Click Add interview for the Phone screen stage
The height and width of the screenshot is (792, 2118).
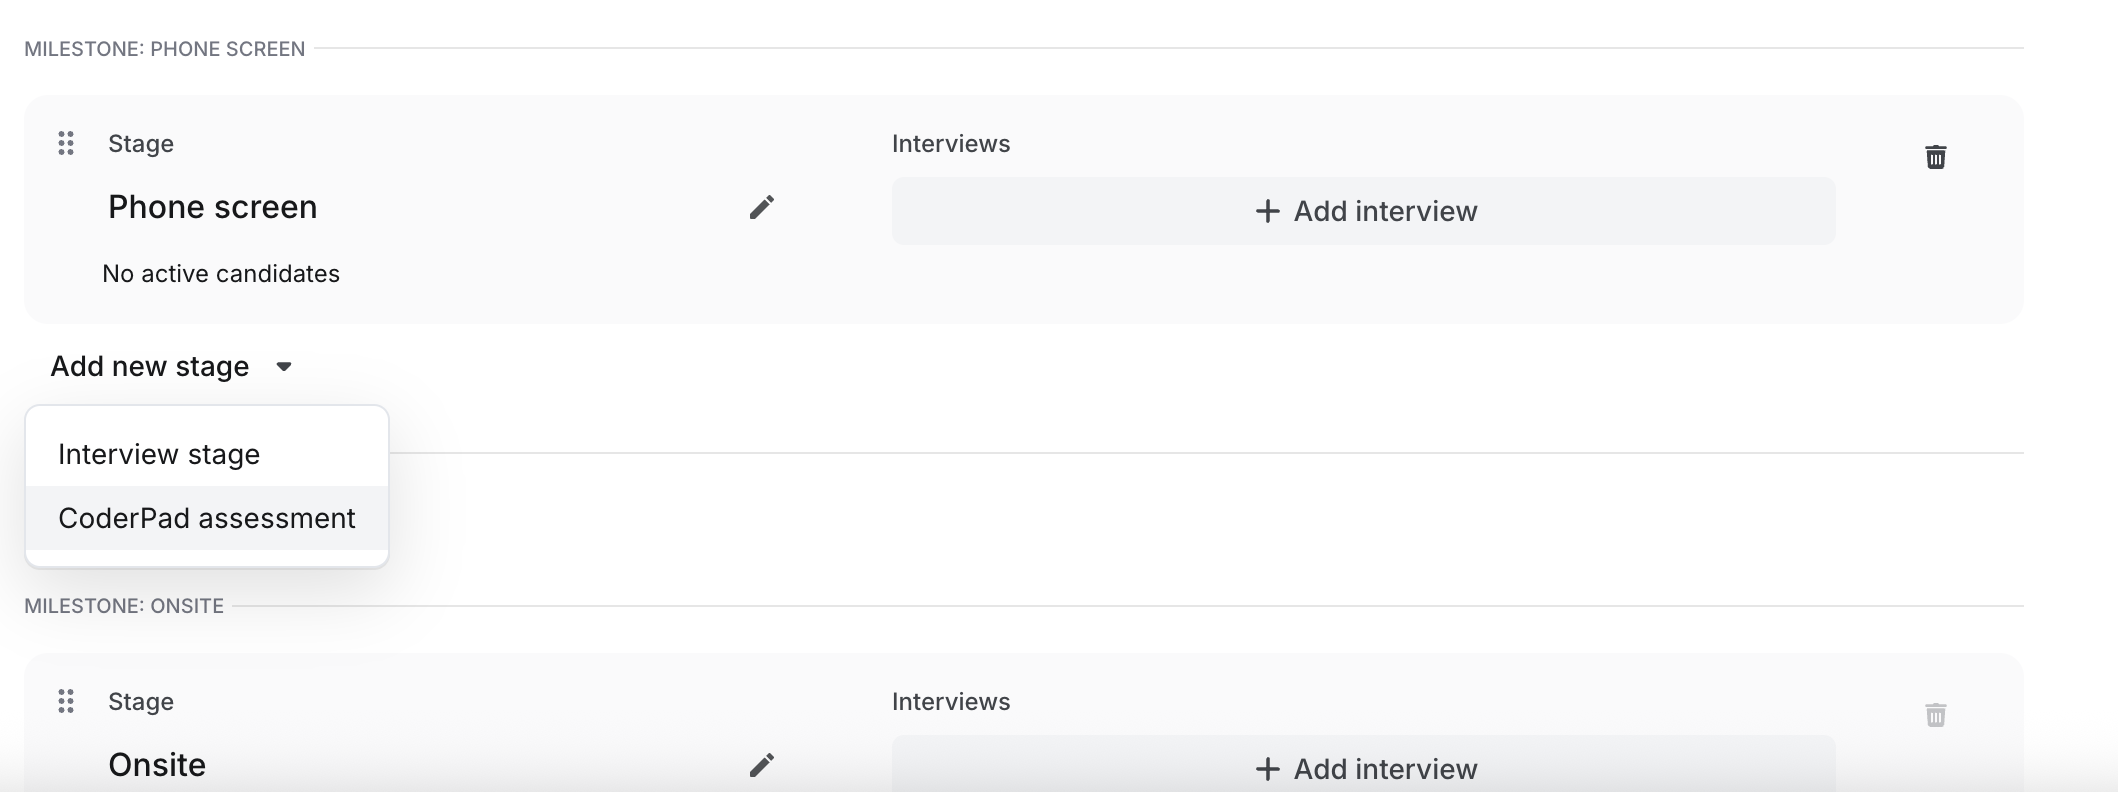[x=1364, y=211]
